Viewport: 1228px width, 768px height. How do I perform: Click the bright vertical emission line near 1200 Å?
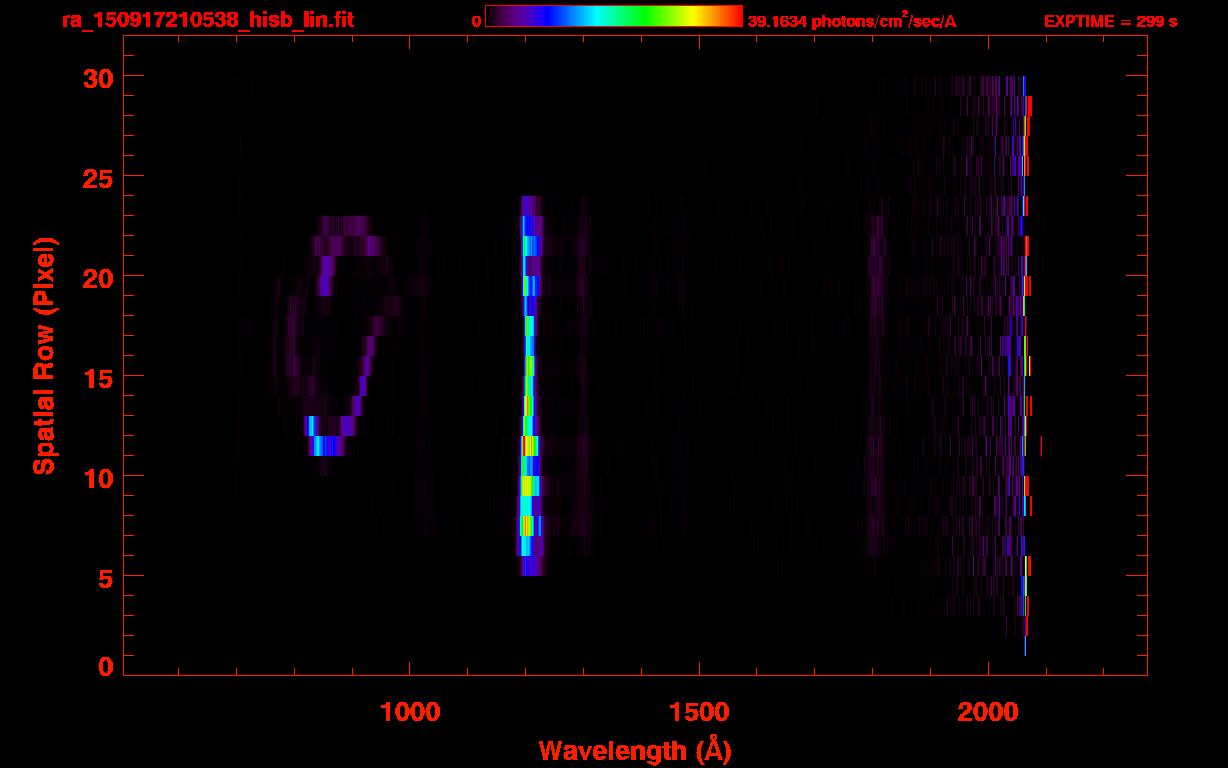click(530, 386)
